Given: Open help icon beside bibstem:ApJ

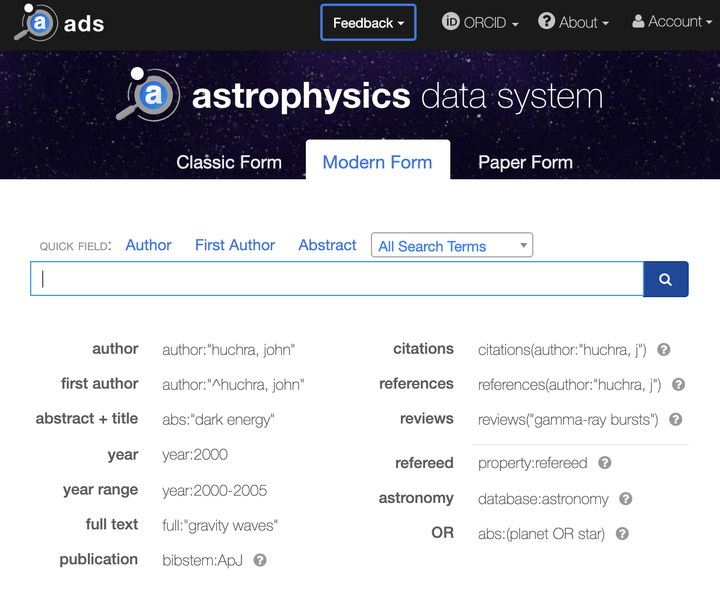Looking at the screenshot, I should point(260,560).
